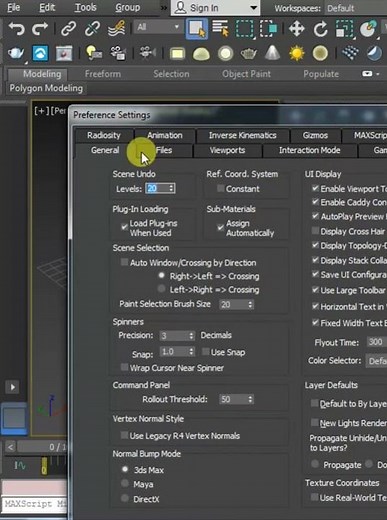Open the Rendered Frame Window icon
Screen dimensions: 387x520
64,53
